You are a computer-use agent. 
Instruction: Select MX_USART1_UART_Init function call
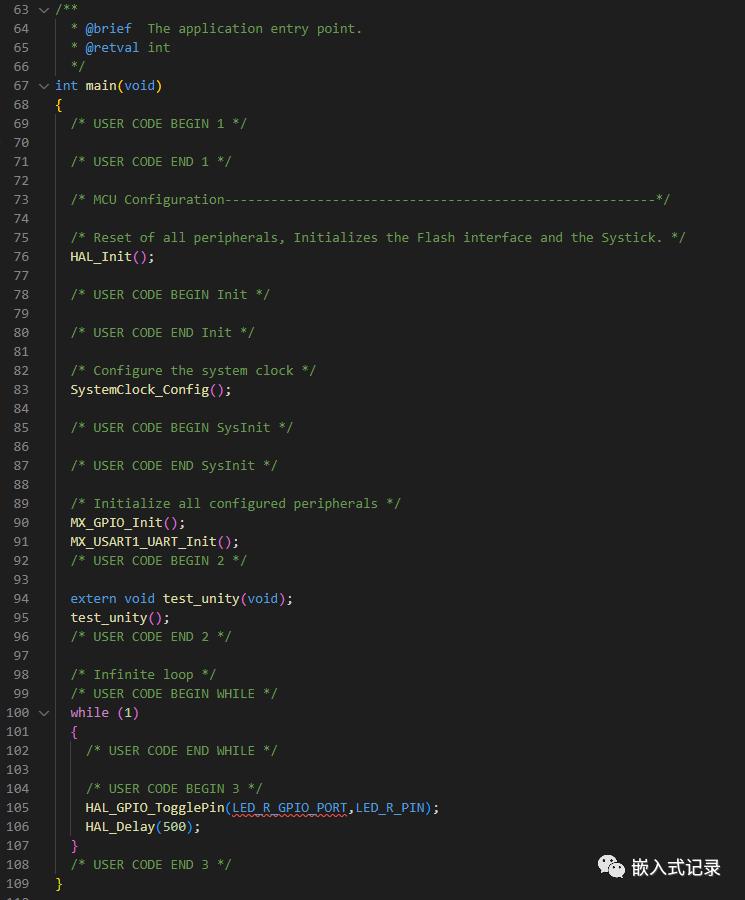tap(154, 542)
